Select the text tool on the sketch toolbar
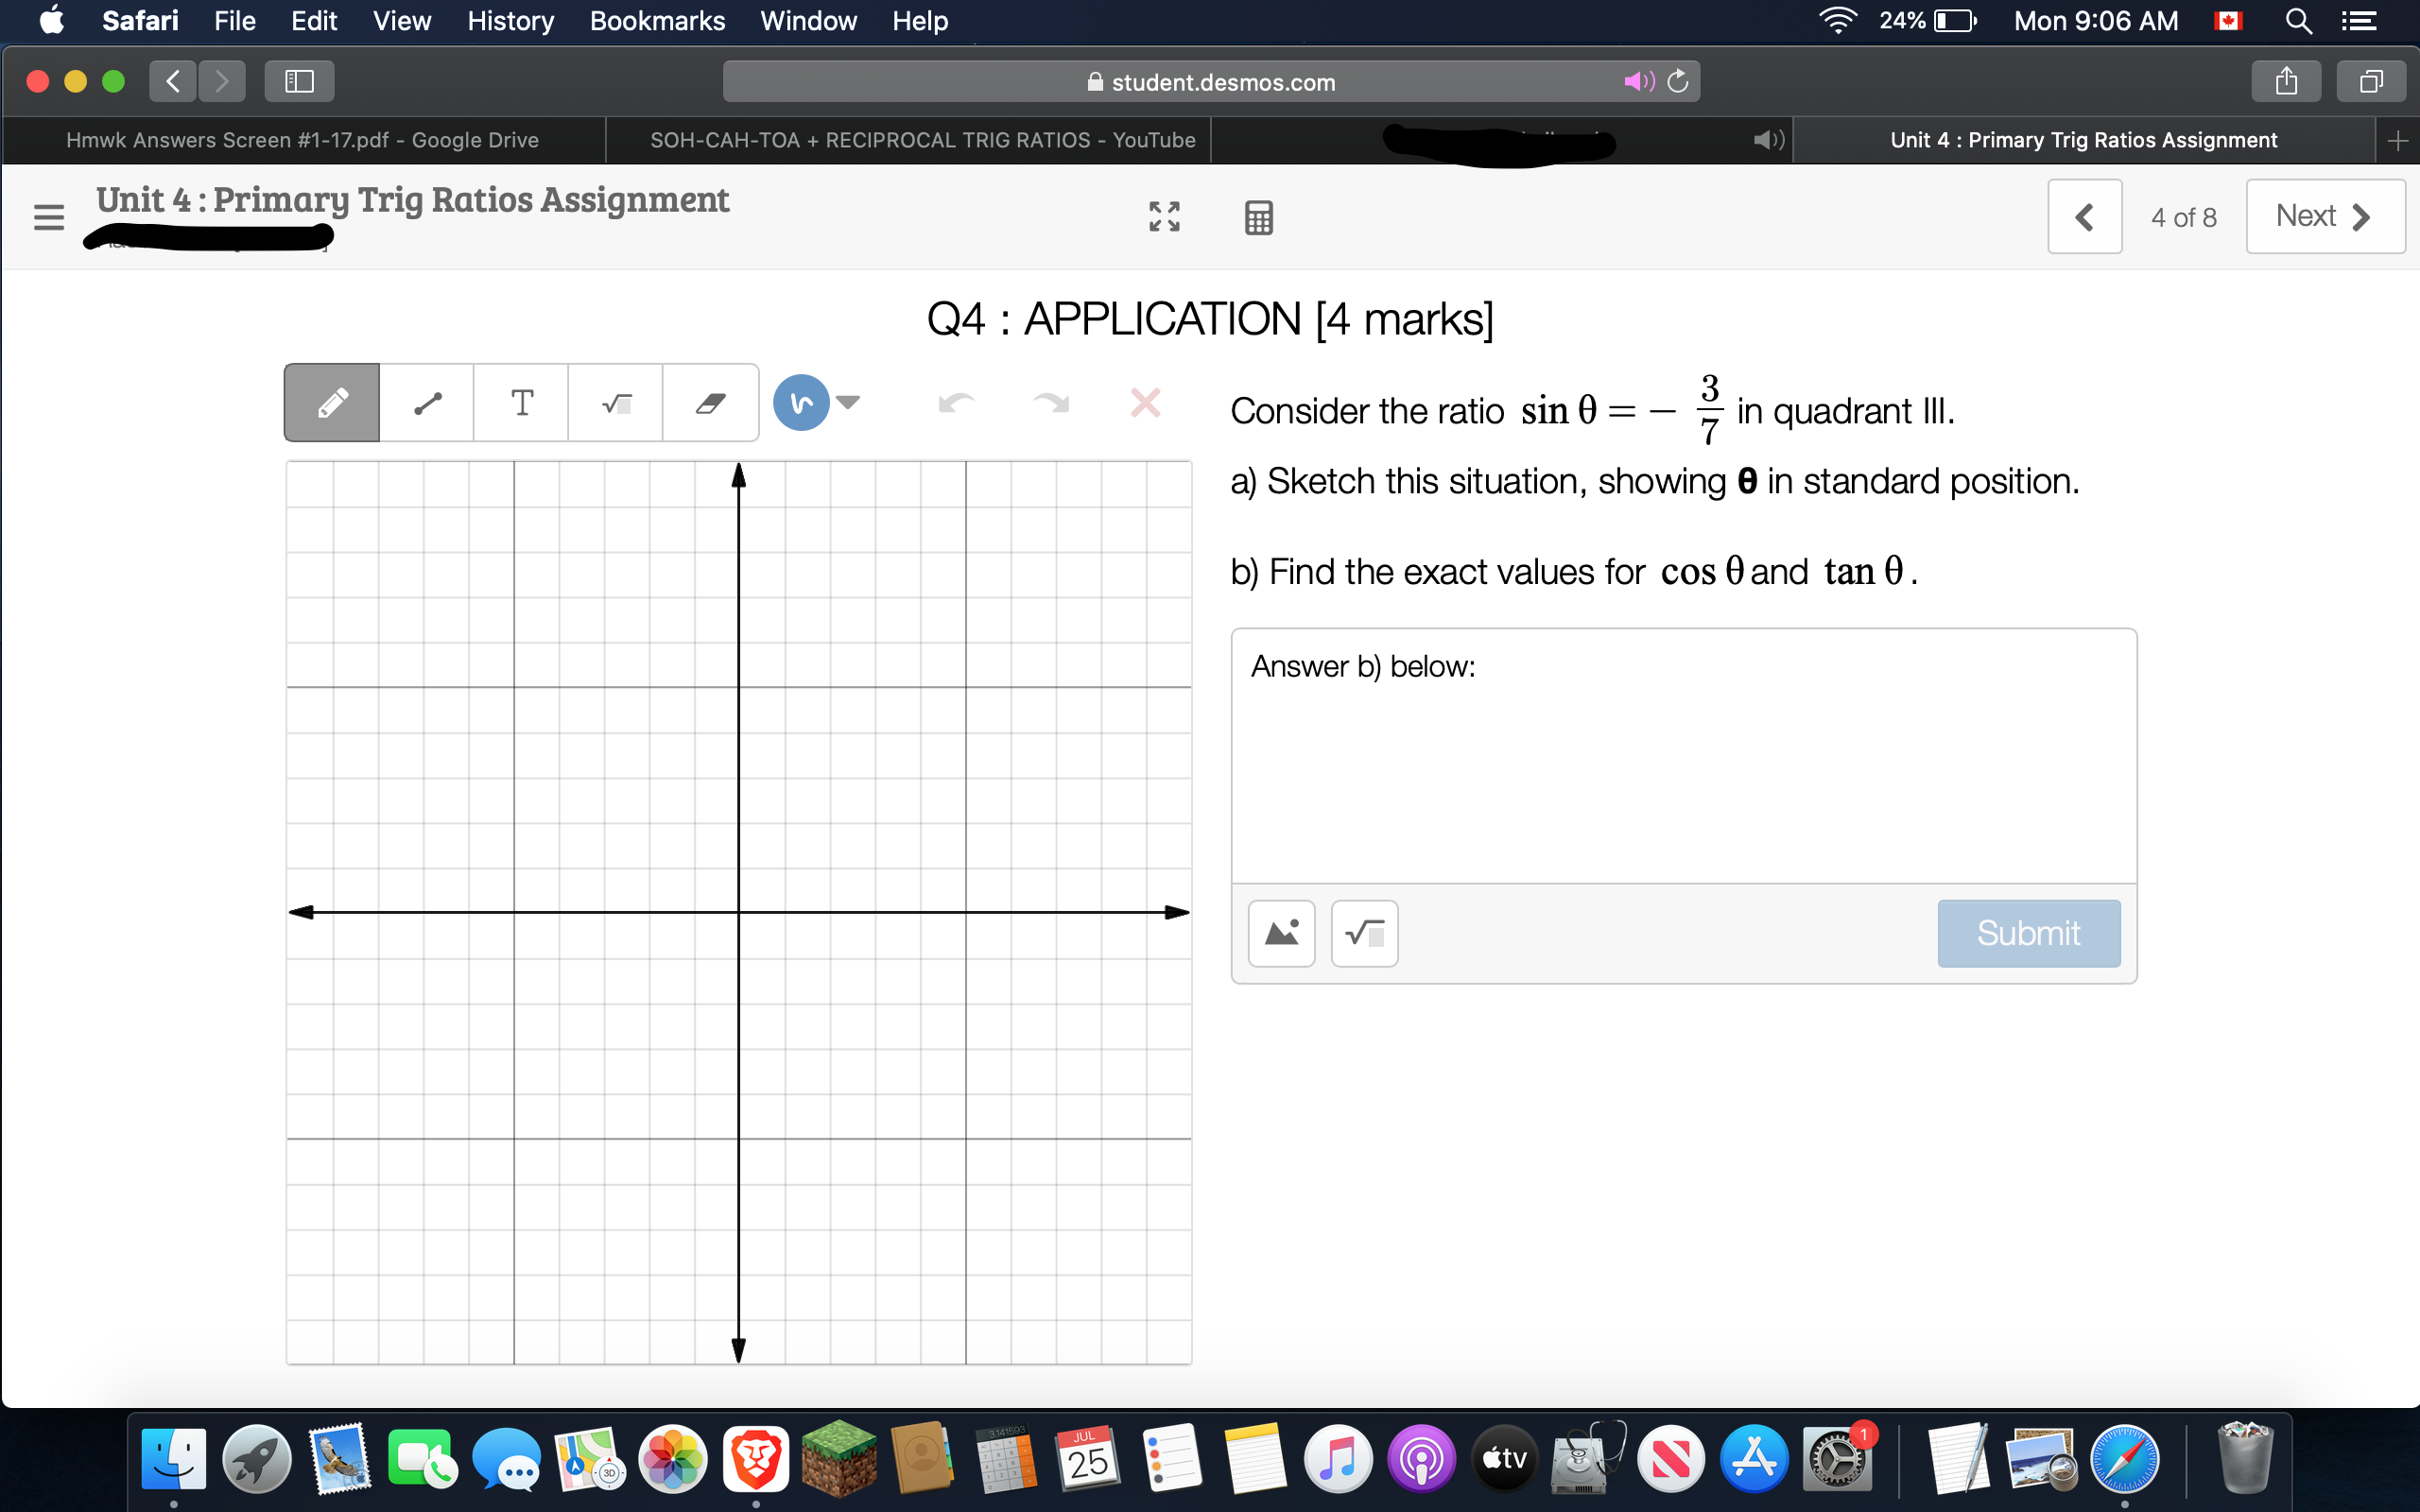 pos(520,402)
